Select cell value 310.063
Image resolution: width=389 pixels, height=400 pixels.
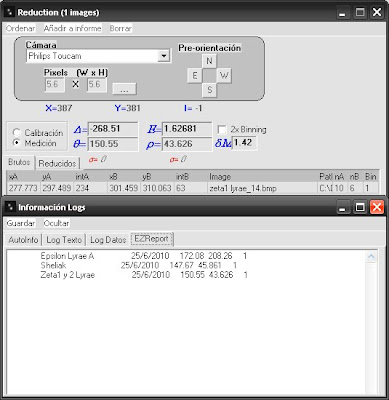click(157, 188)
